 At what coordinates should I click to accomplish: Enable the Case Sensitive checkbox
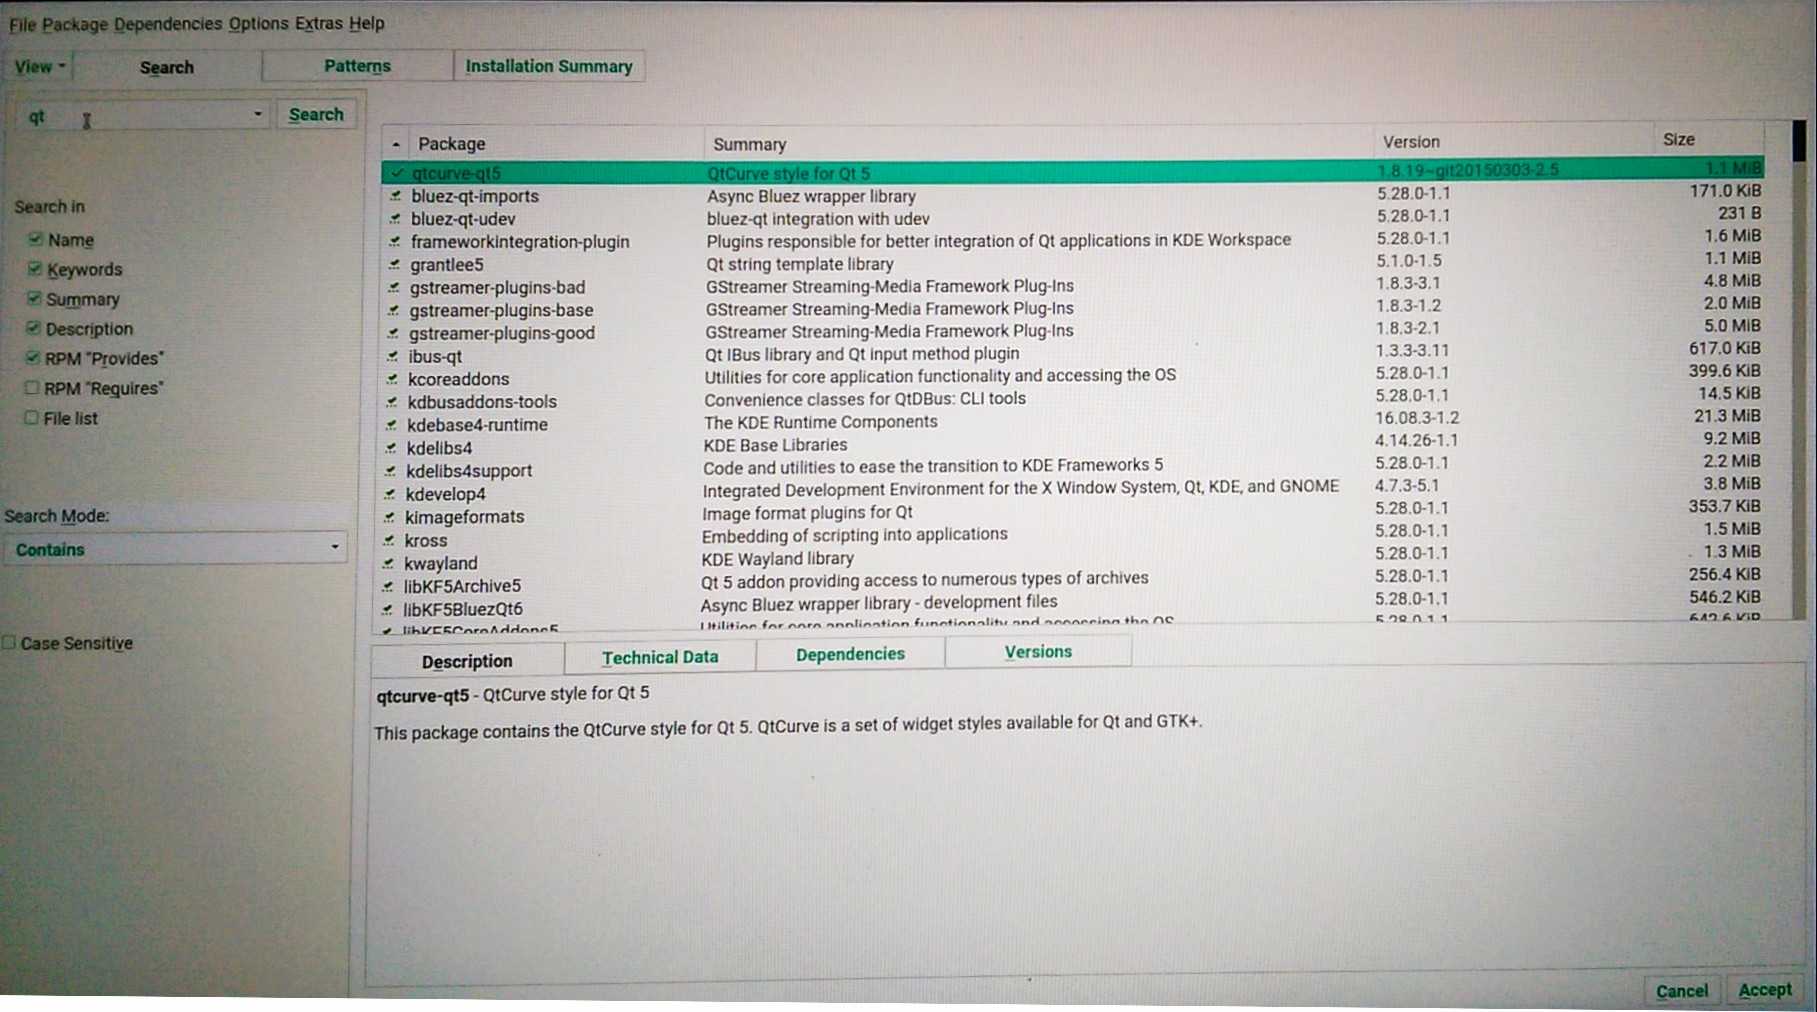pyautogui.click(x=9, y=643)
